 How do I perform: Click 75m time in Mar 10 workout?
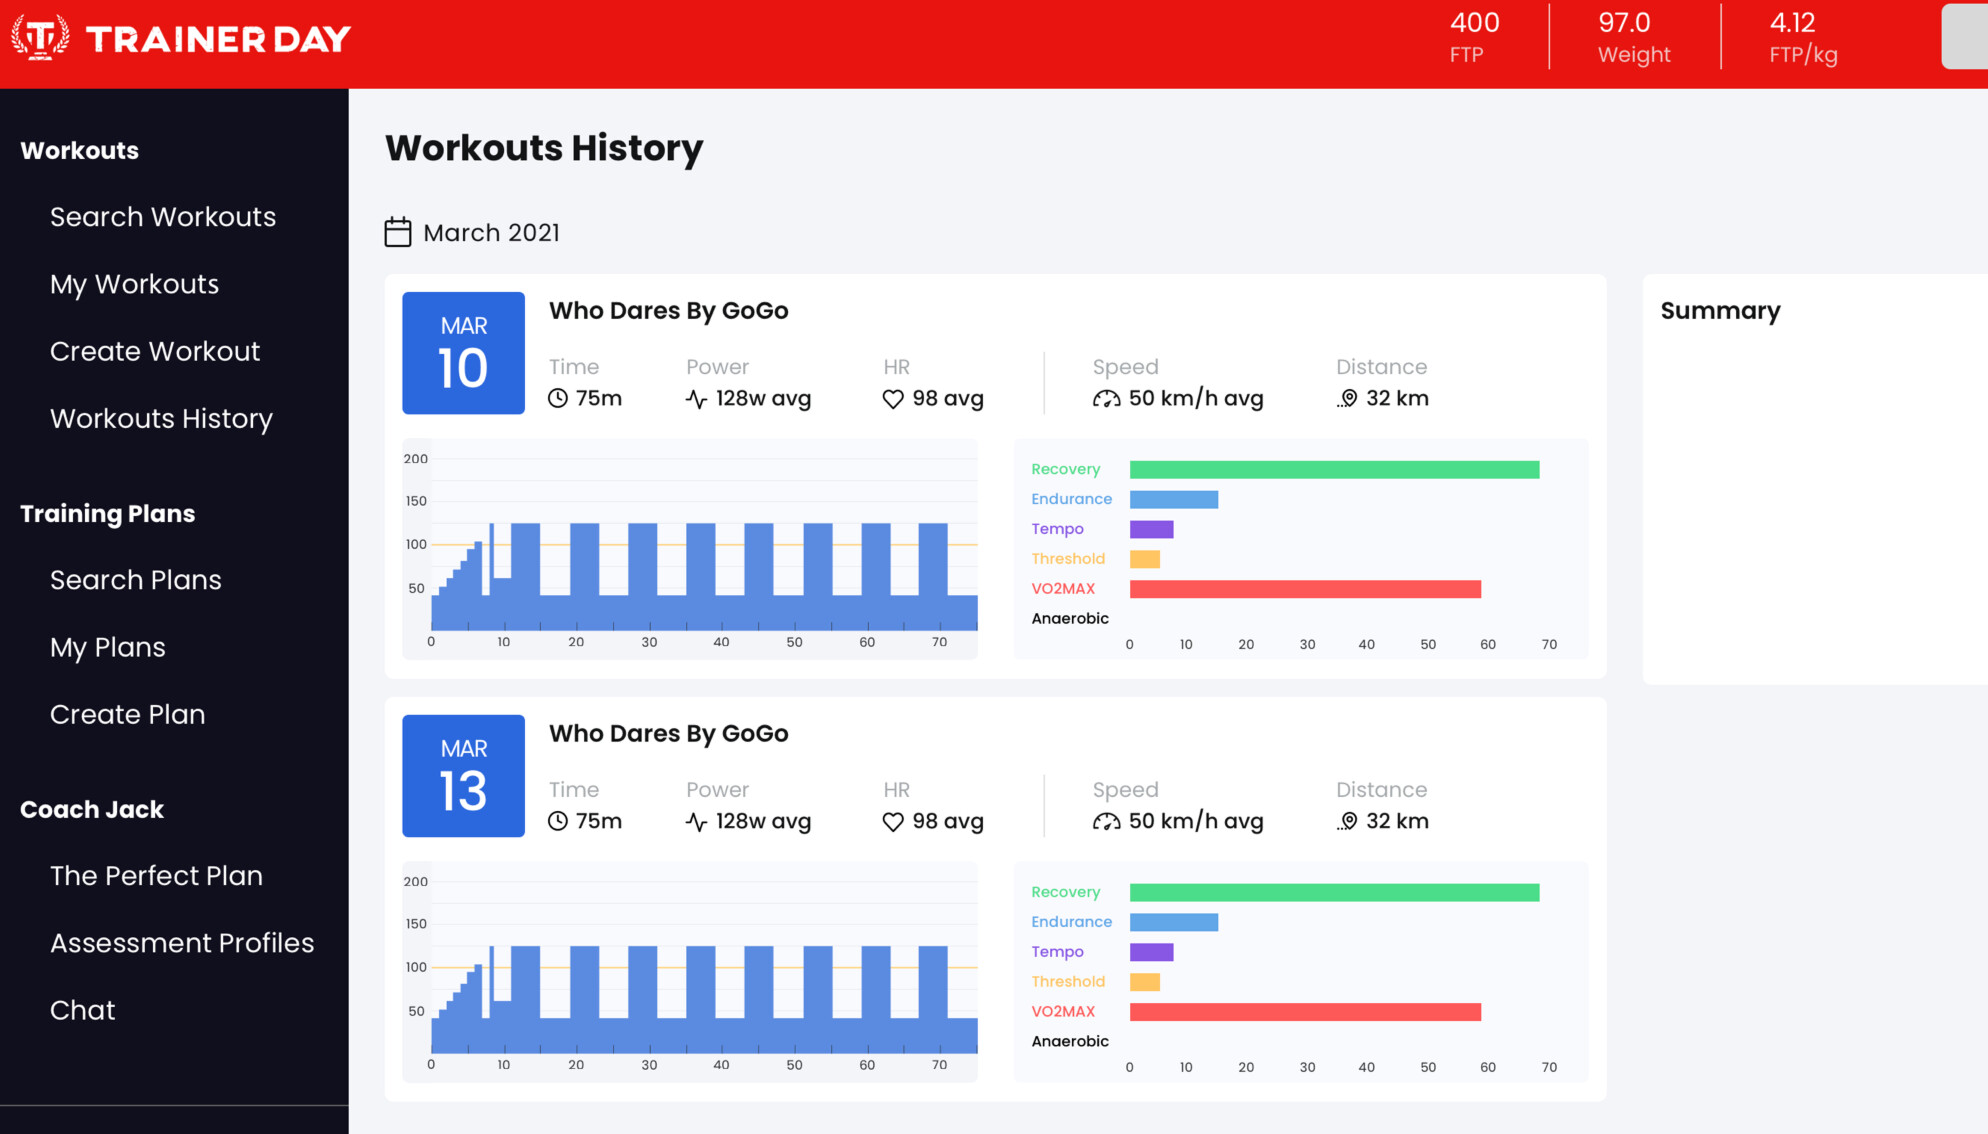coord(598,399)
